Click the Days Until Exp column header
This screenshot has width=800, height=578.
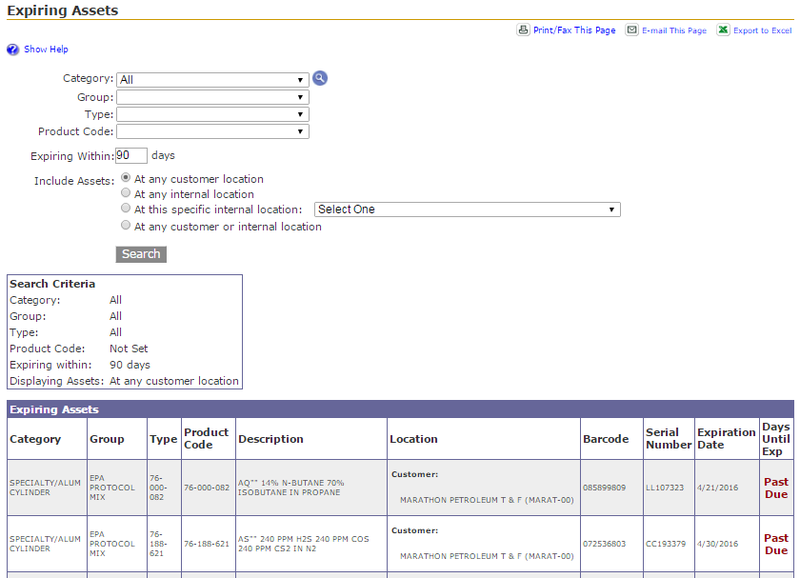776,439
